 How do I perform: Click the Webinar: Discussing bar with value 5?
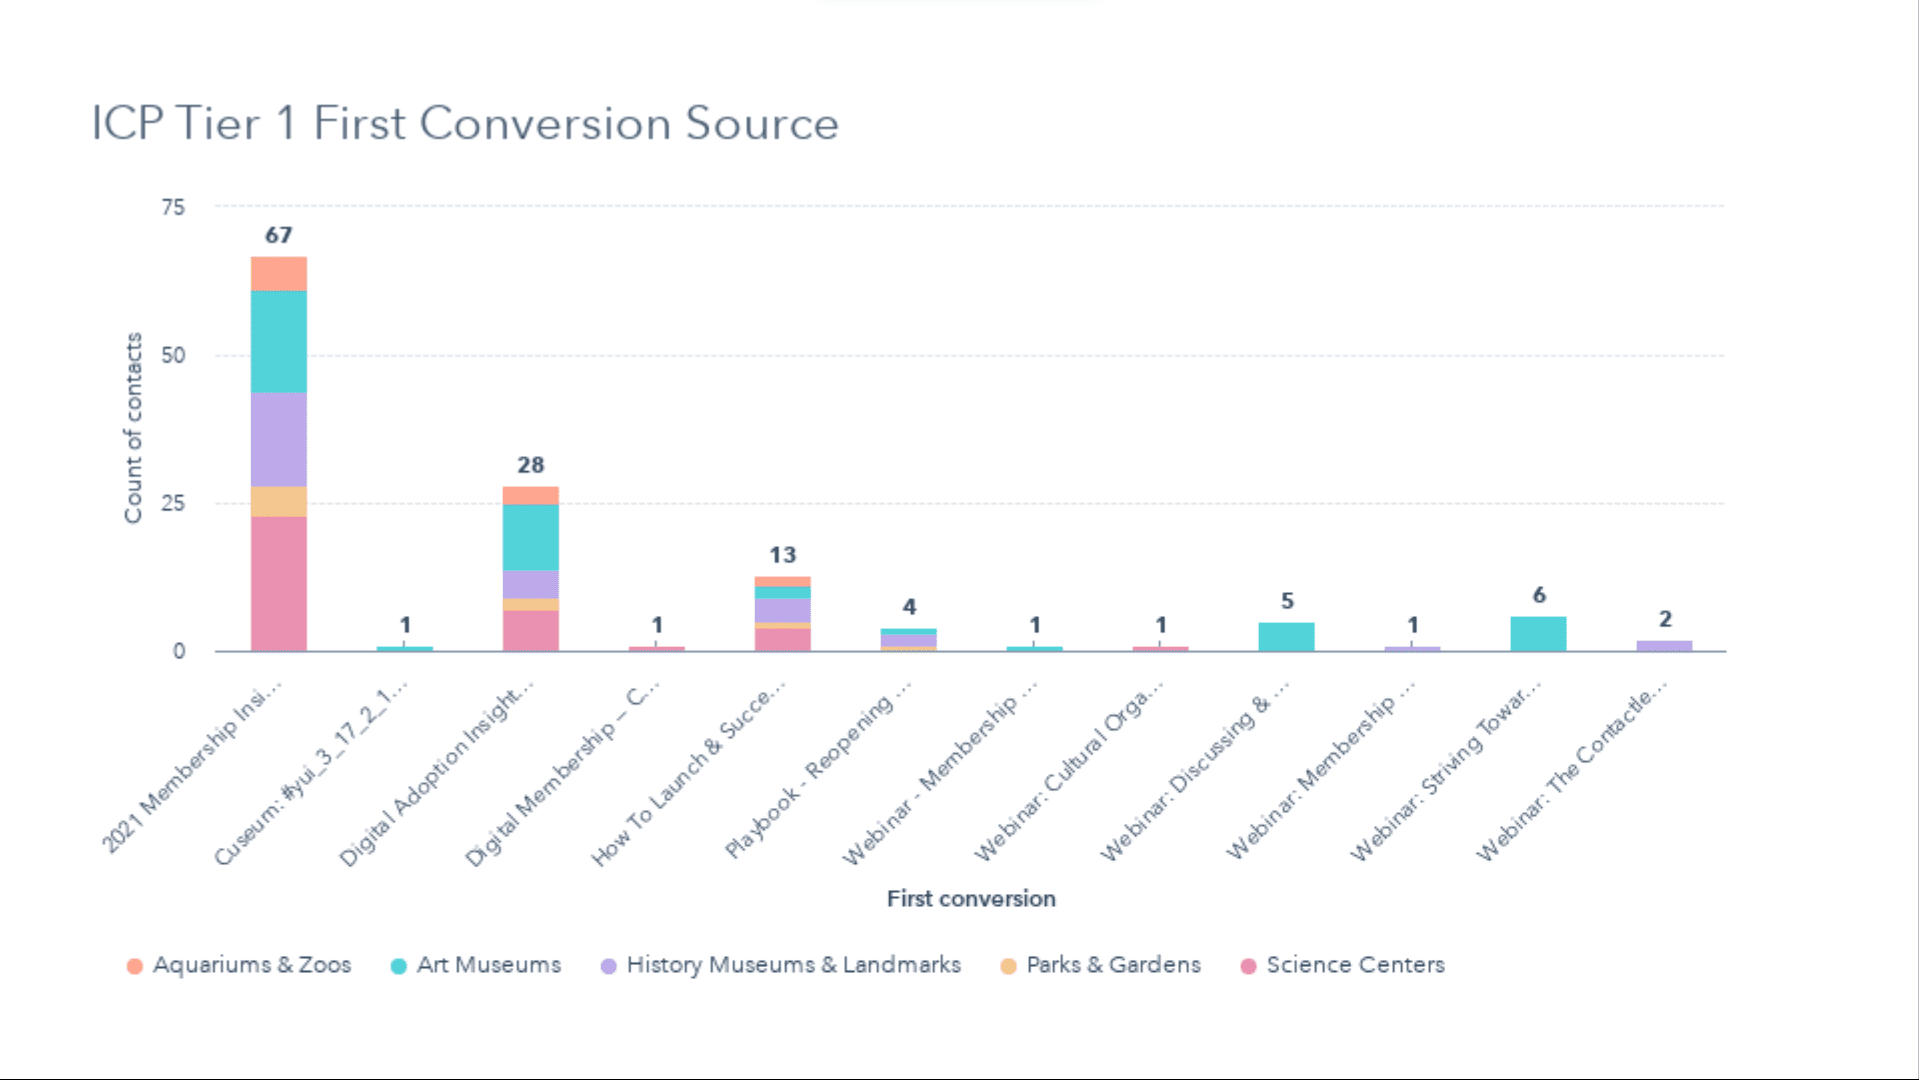[x=1287, y=637]
